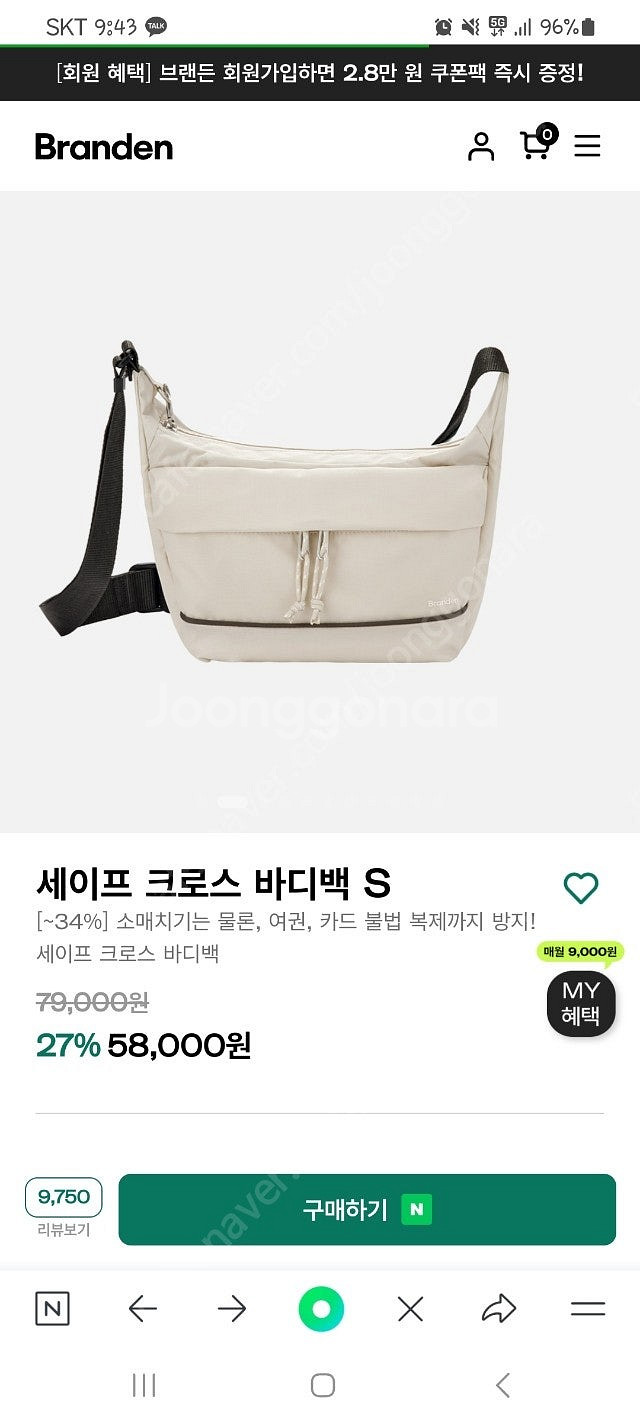Image resolution: width=640 pixels, height=1422 pixels.
Task: Tap the Android home navigation button
Action: pyautogui.click(x=322, y=1385)
